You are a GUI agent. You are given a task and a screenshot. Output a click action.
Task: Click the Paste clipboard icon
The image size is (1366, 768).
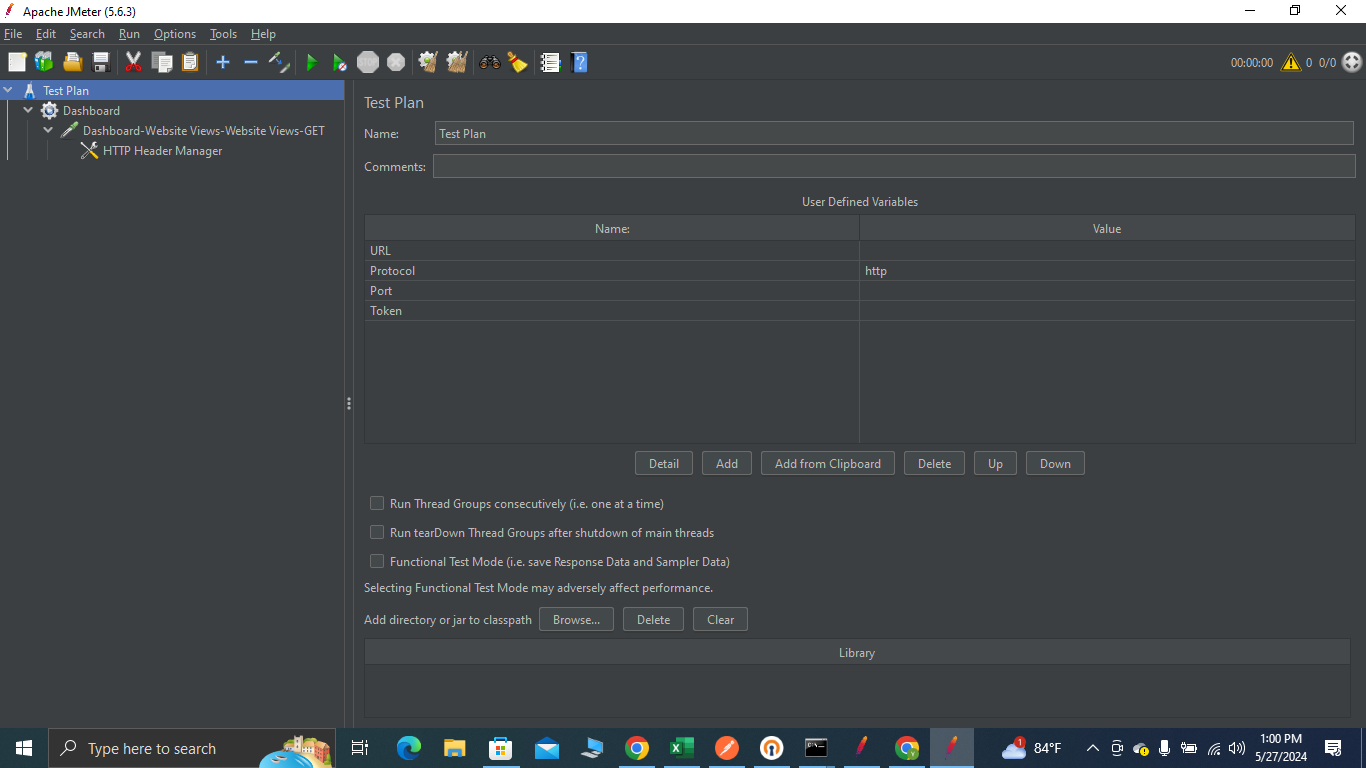click(x=190, y=62)
